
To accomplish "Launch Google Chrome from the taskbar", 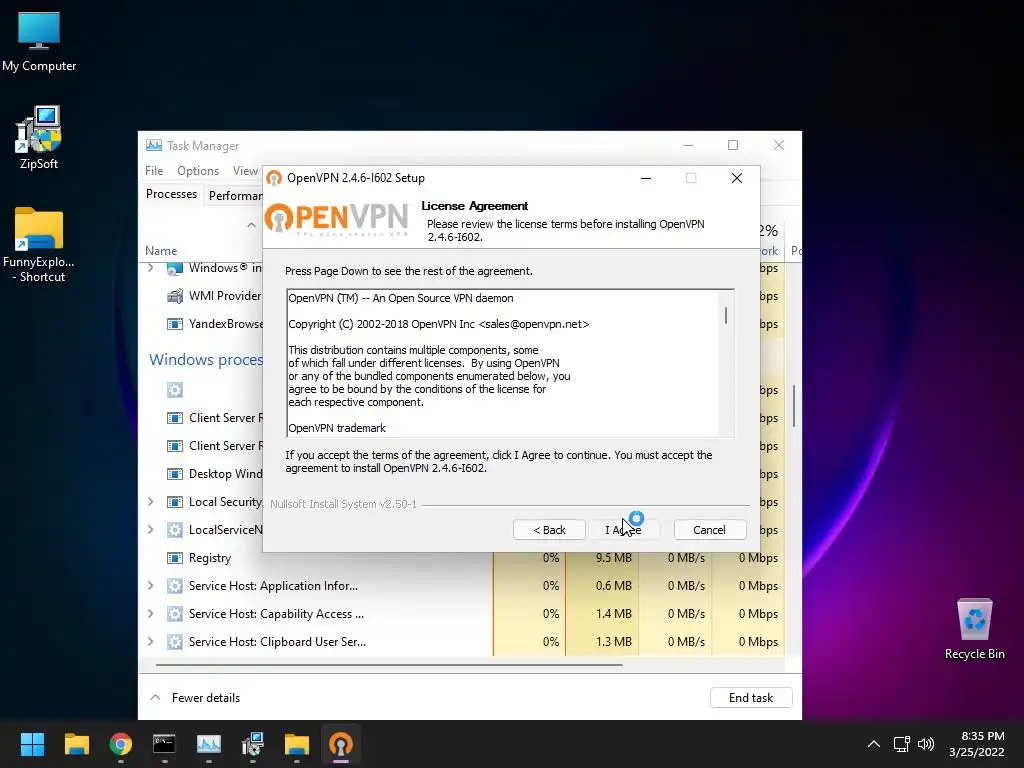I will point(121,744).
